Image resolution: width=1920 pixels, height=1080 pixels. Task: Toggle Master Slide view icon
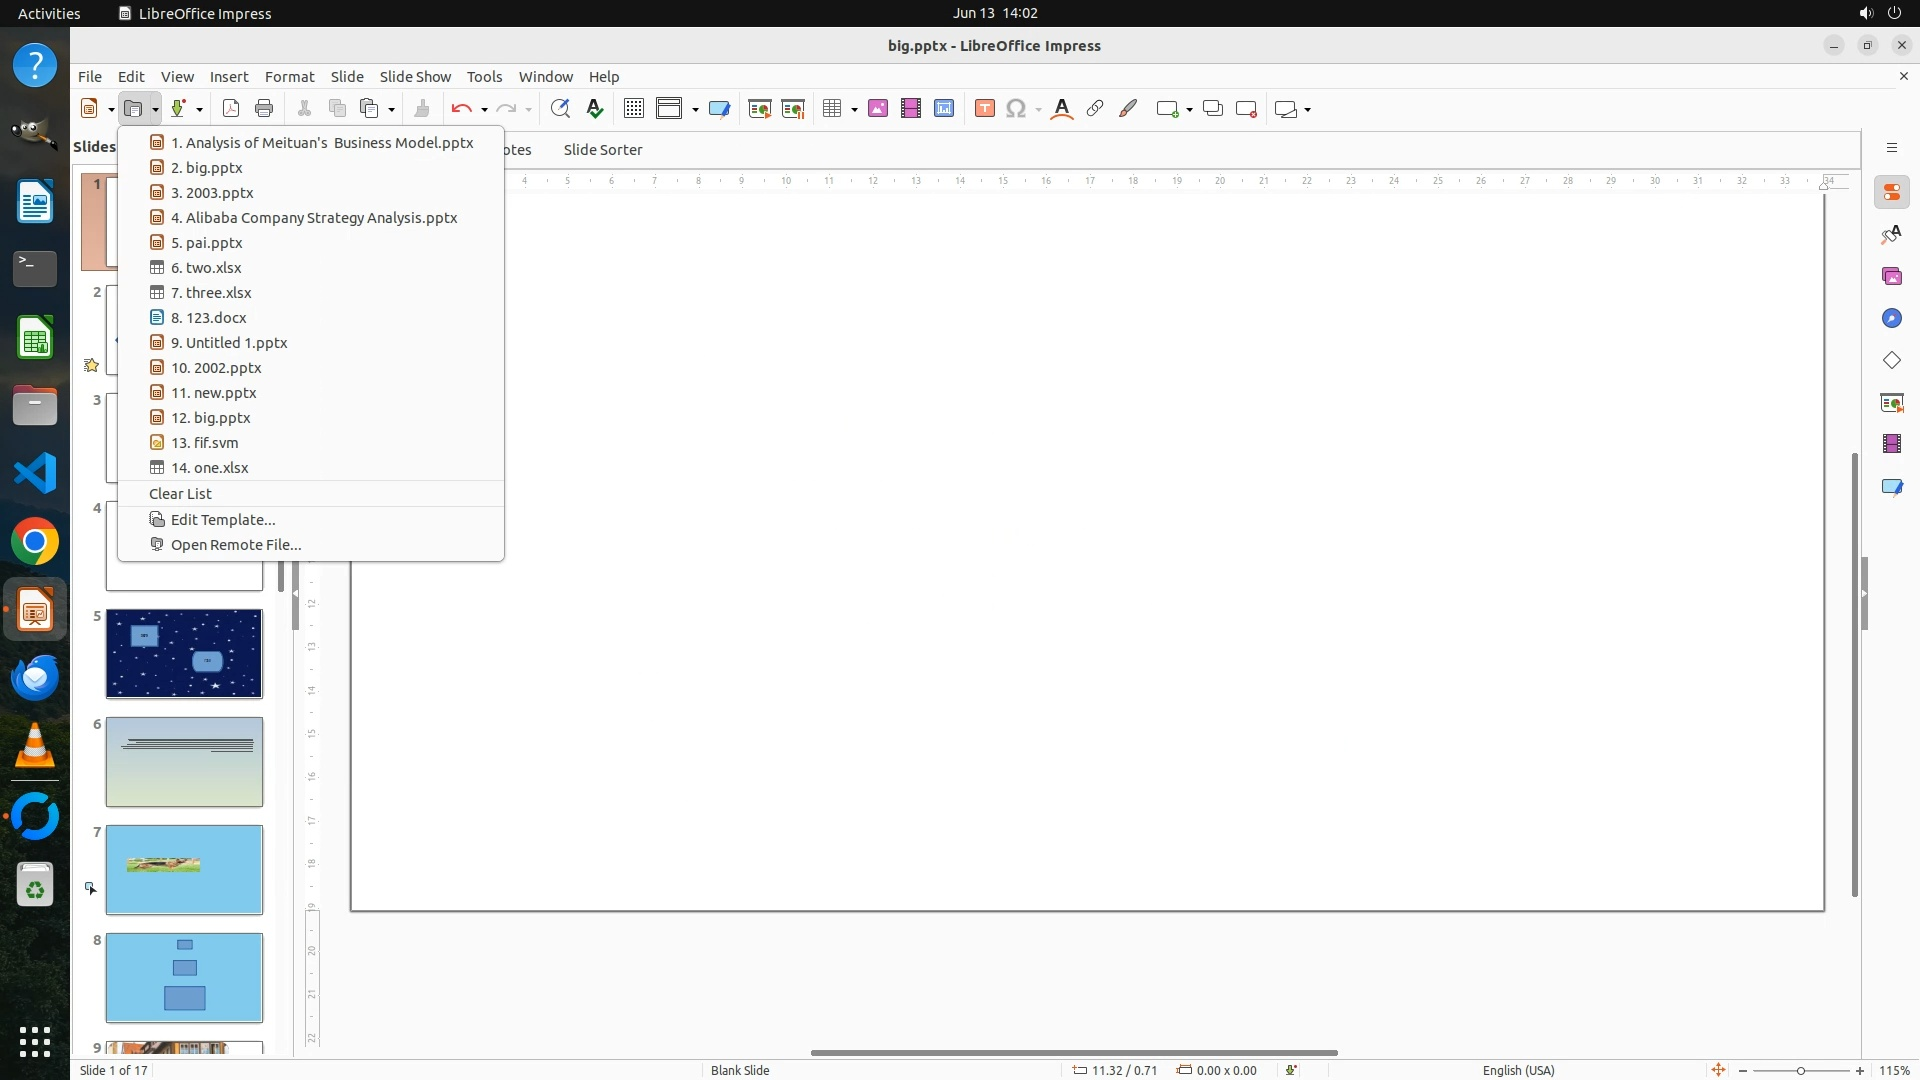point(719,109)
